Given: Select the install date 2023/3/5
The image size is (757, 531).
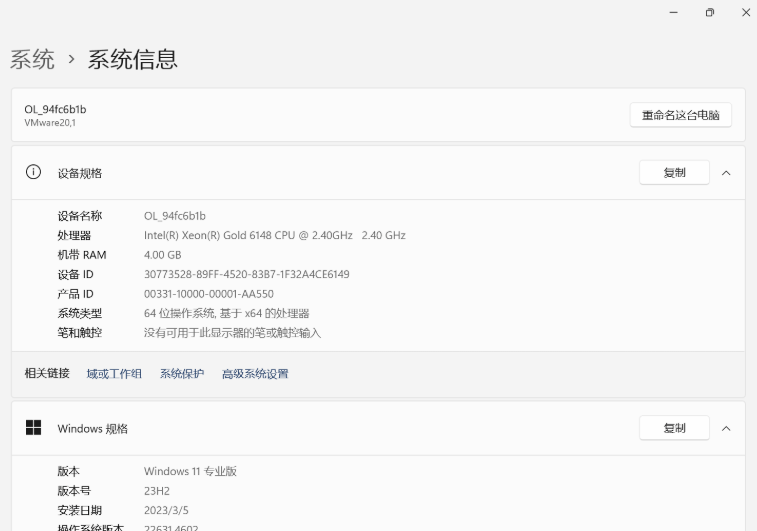Looking at the screenshot, I should click(166, 510).
